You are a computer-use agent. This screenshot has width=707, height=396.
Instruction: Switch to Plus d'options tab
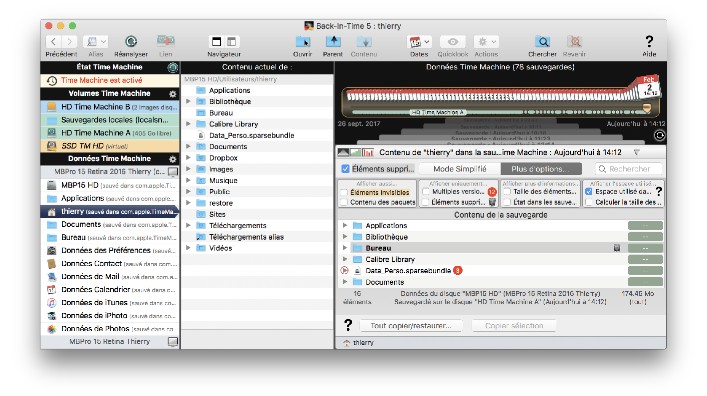pyautogui.click(x=541, y=169)
